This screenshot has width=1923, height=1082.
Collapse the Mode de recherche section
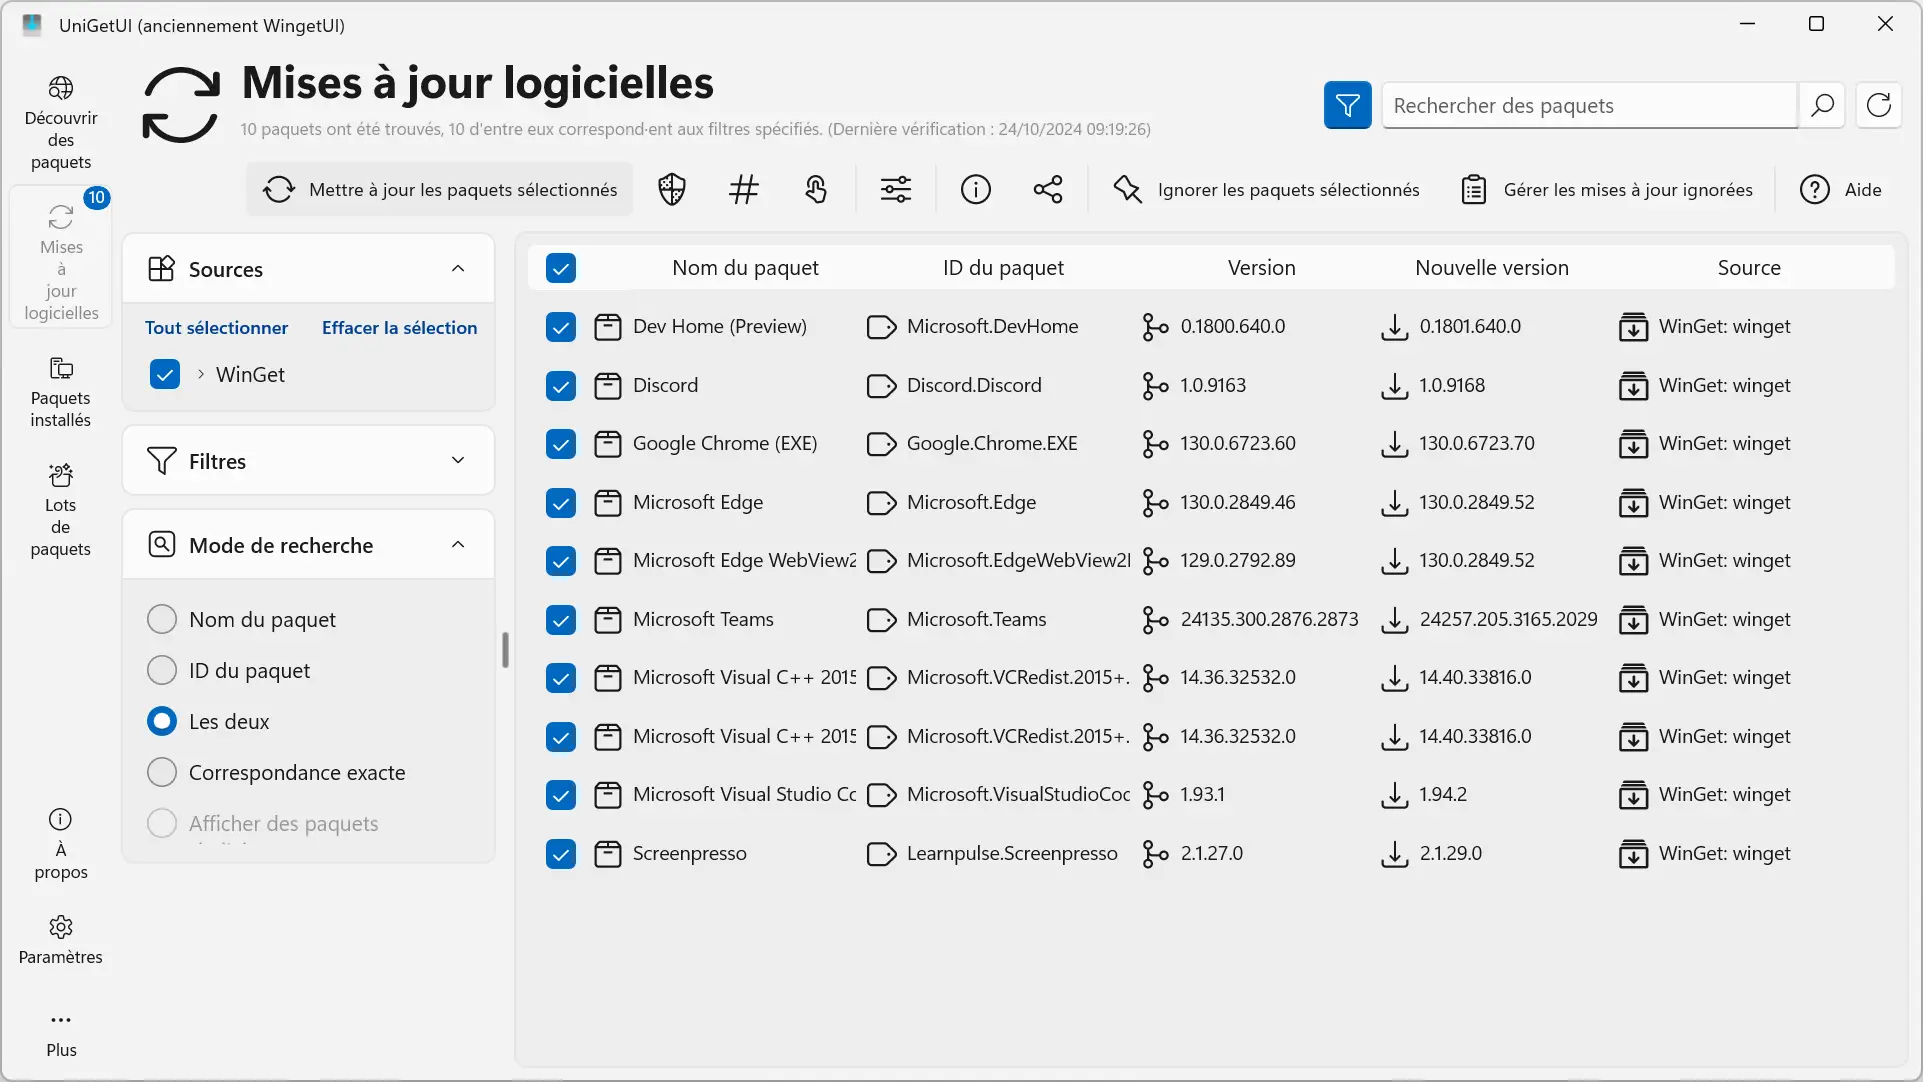pyautogui.click(x=457, y=543)
